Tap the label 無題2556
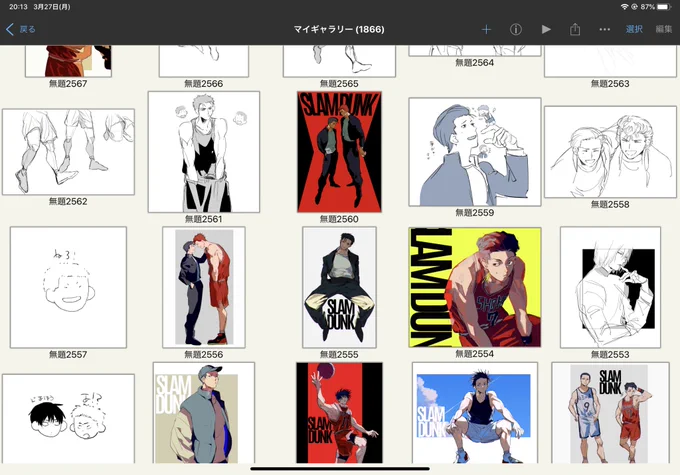This screenshot has height=475, width=680. [203, 354]
